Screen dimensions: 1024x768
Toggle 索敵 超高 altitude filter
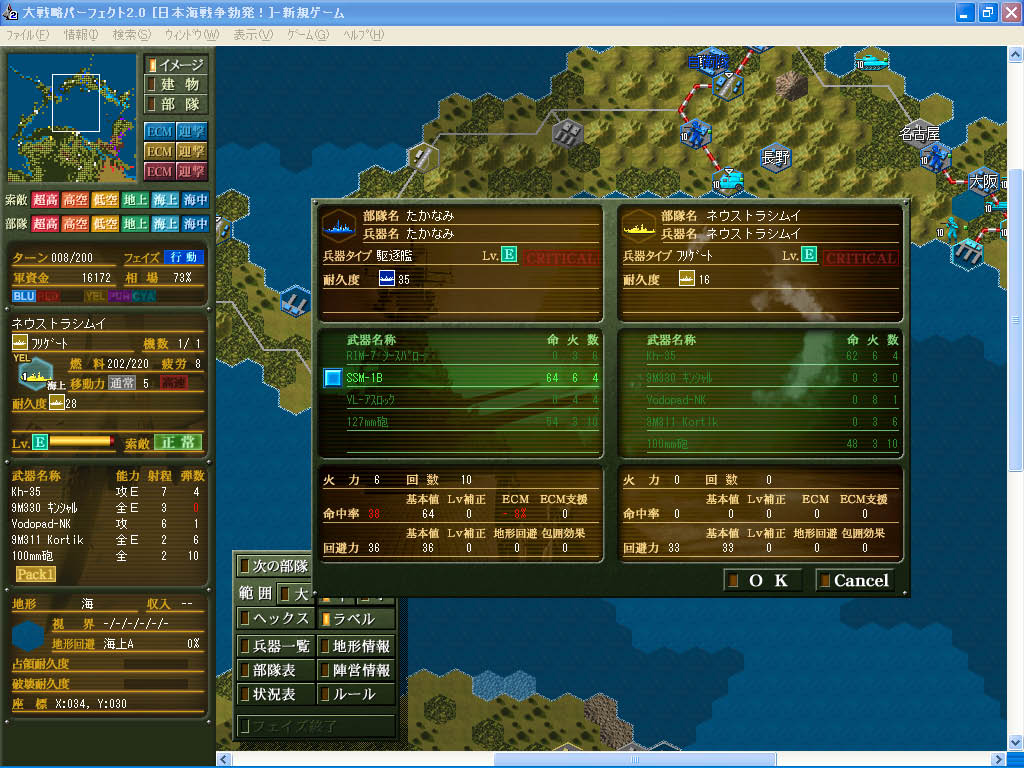click(45, 200)
